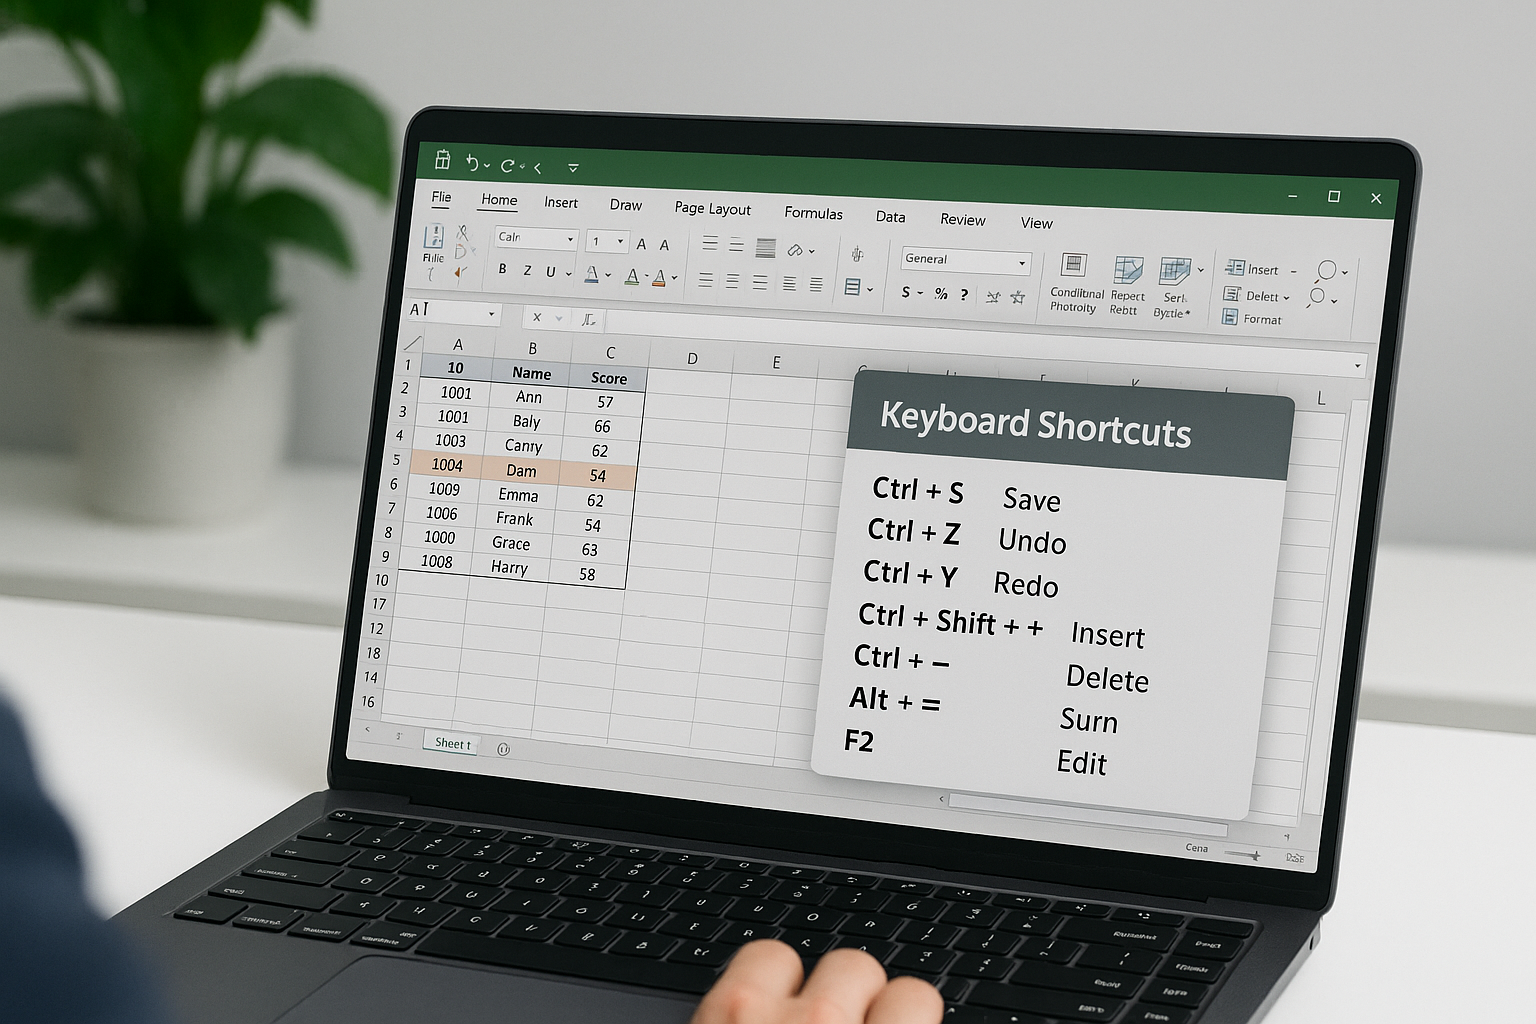This screenshot has height=1024, width=1536.
Task: Apply underline formatting to the selection
Action: [551, 272]
